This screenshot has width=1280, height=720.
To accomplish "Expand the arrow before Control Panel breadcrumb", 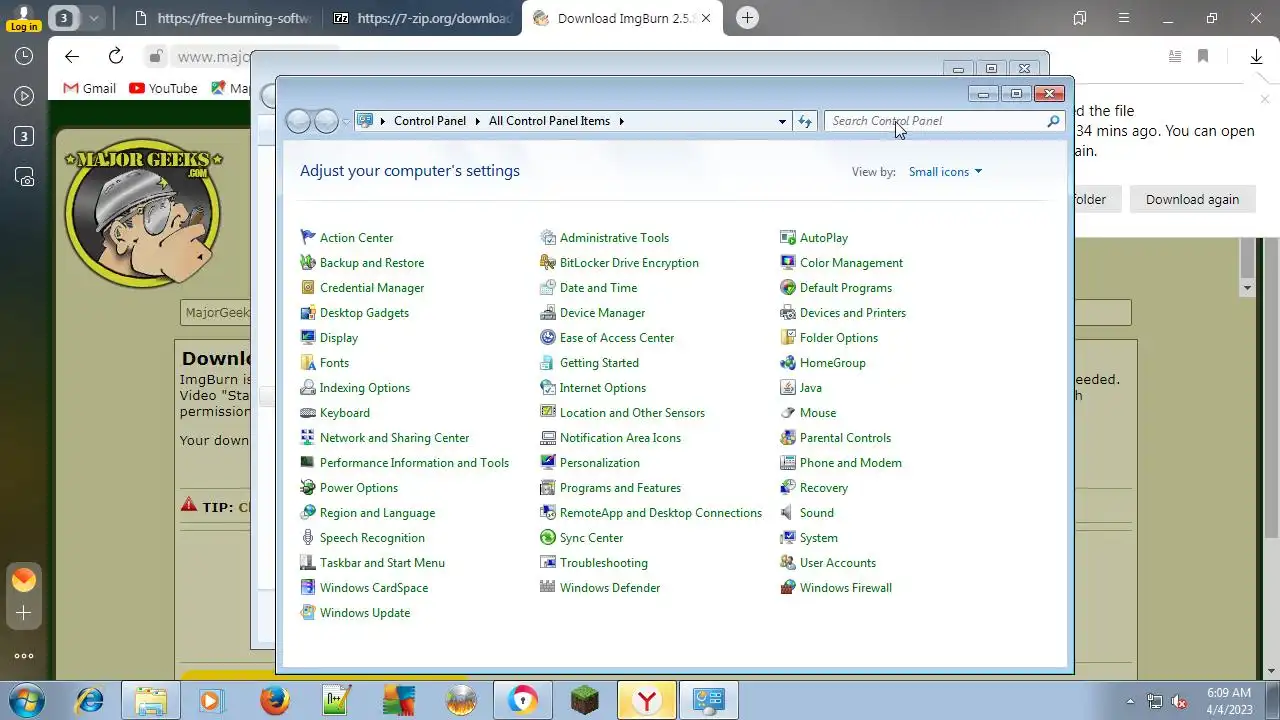I will point(383,121).
